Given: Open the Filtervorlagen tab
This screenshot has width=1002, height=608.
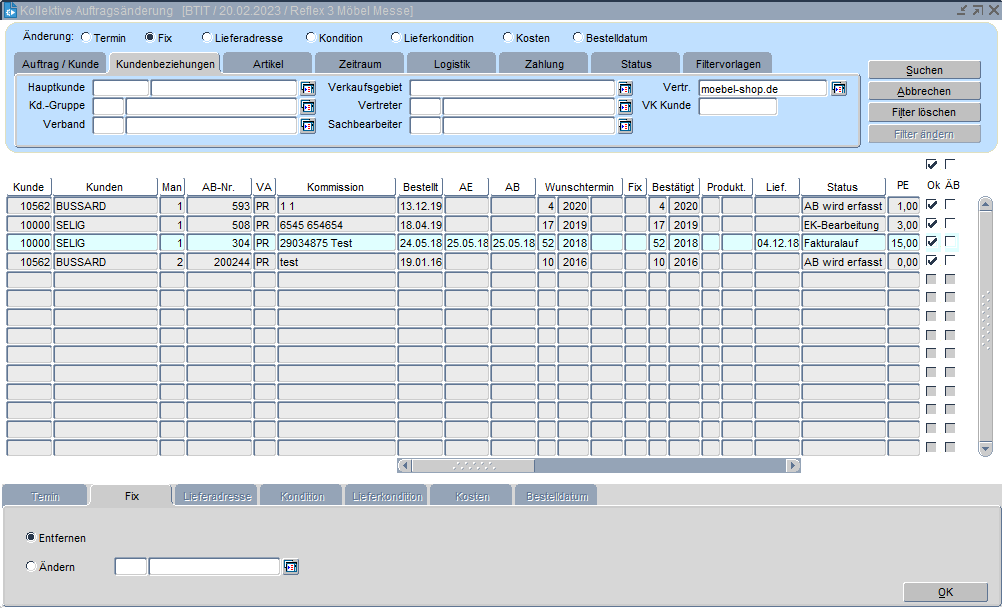Looking at the screenshot, I should (x=727, y=63).
